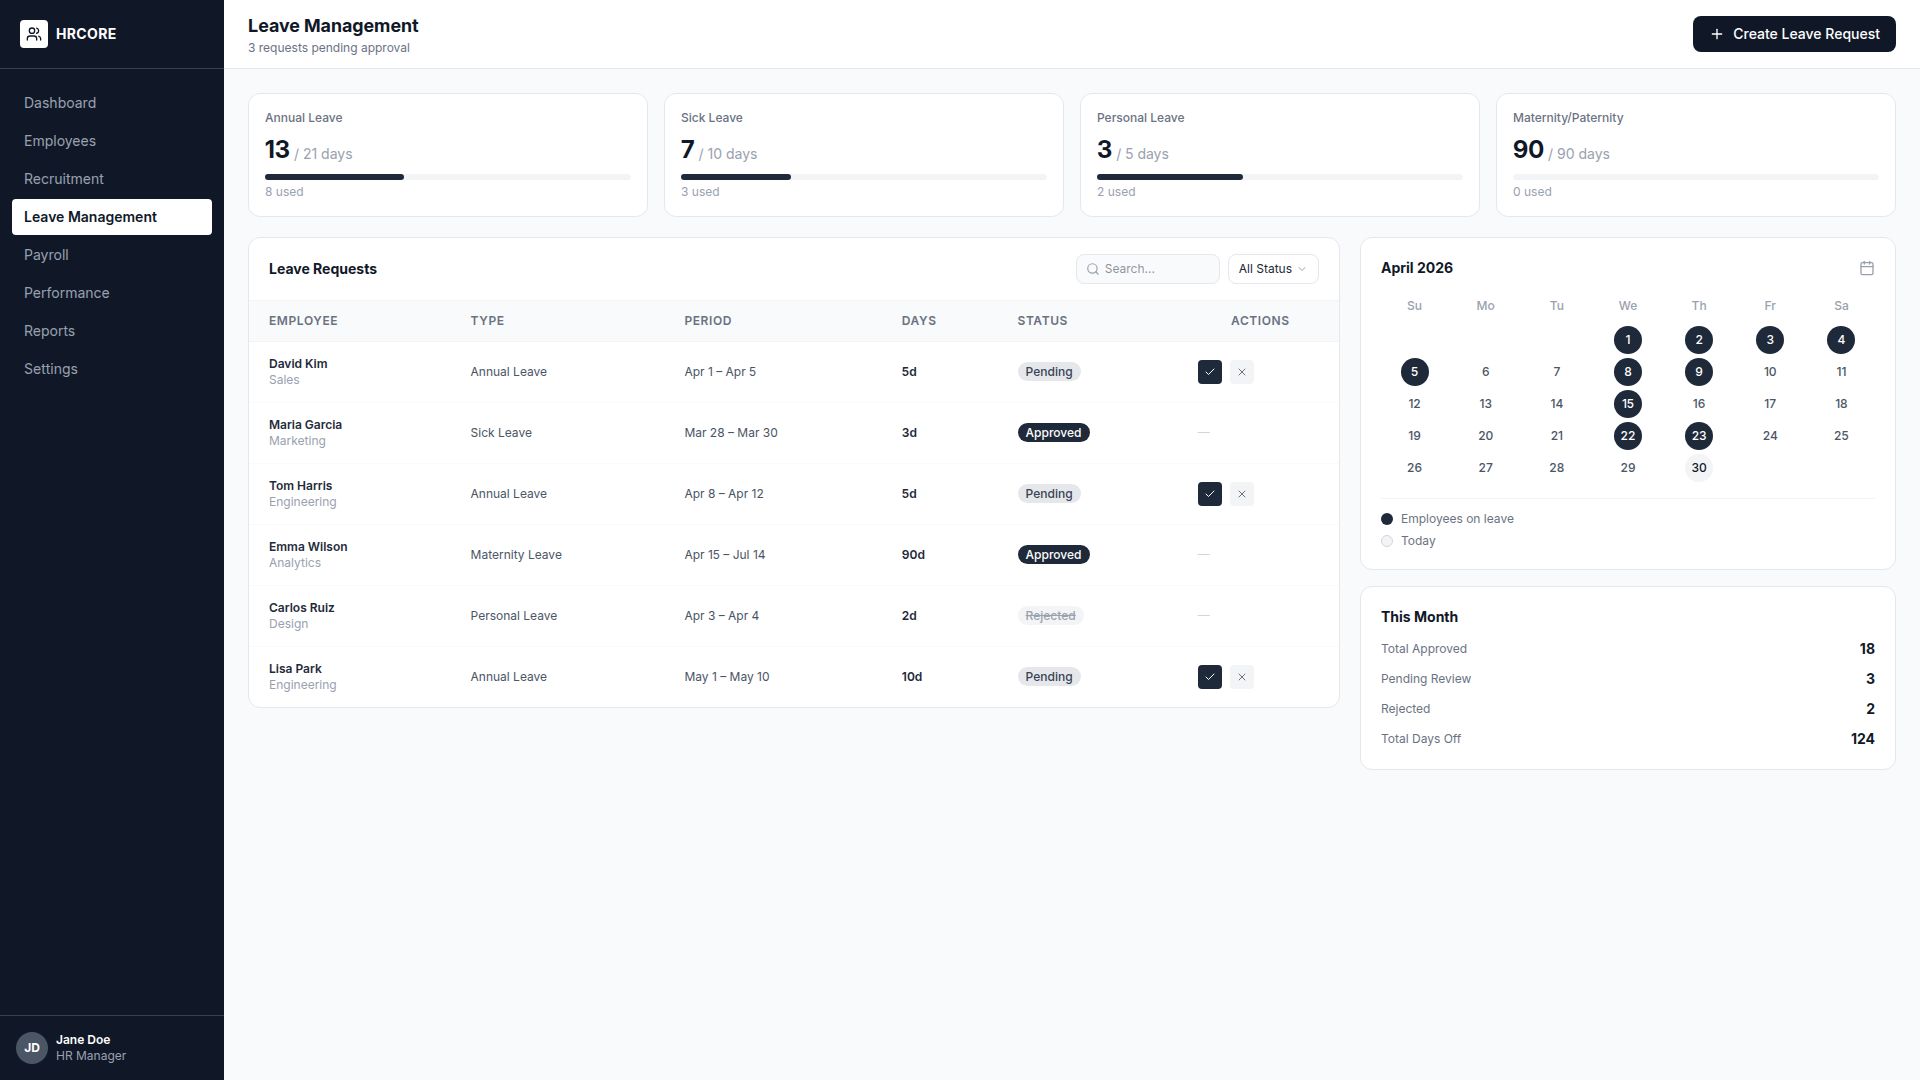Reject David Kim's leave request
The width and height of the screenshot is (1920, 1080).
(1241, 372)
